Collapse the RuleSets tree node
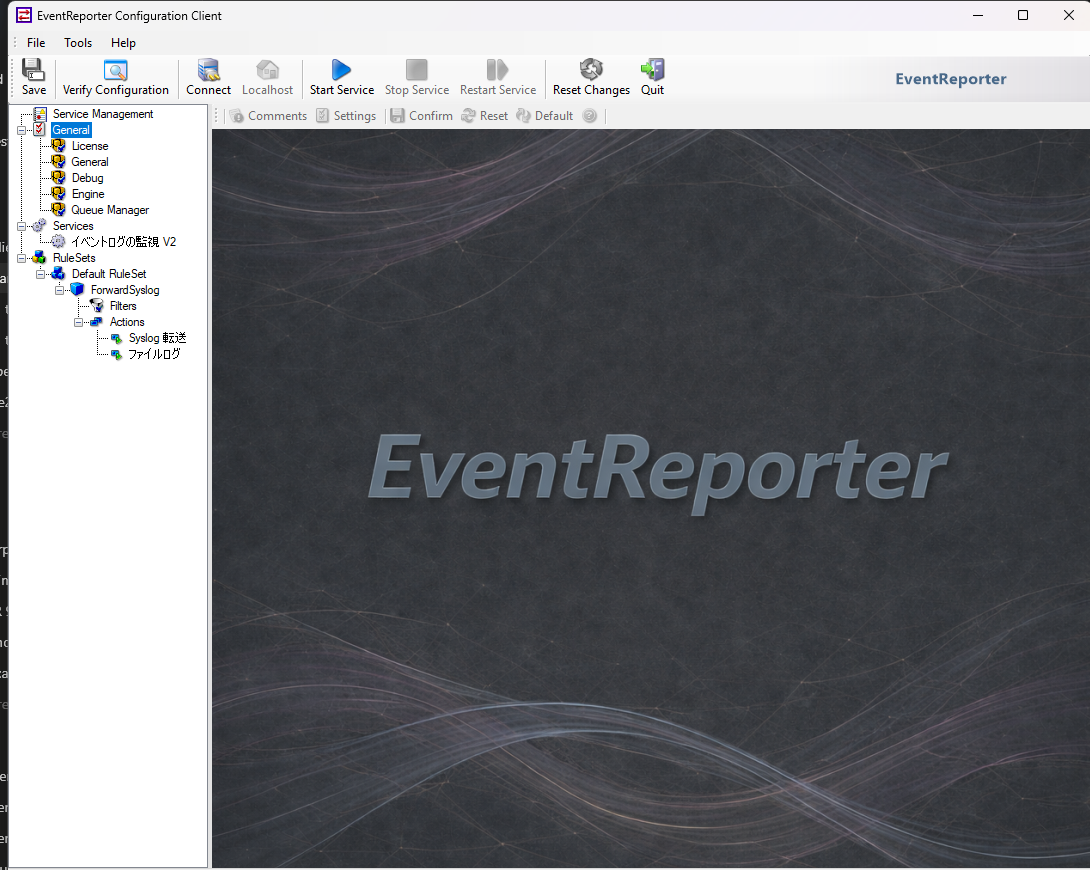 [x=22, y=258]
